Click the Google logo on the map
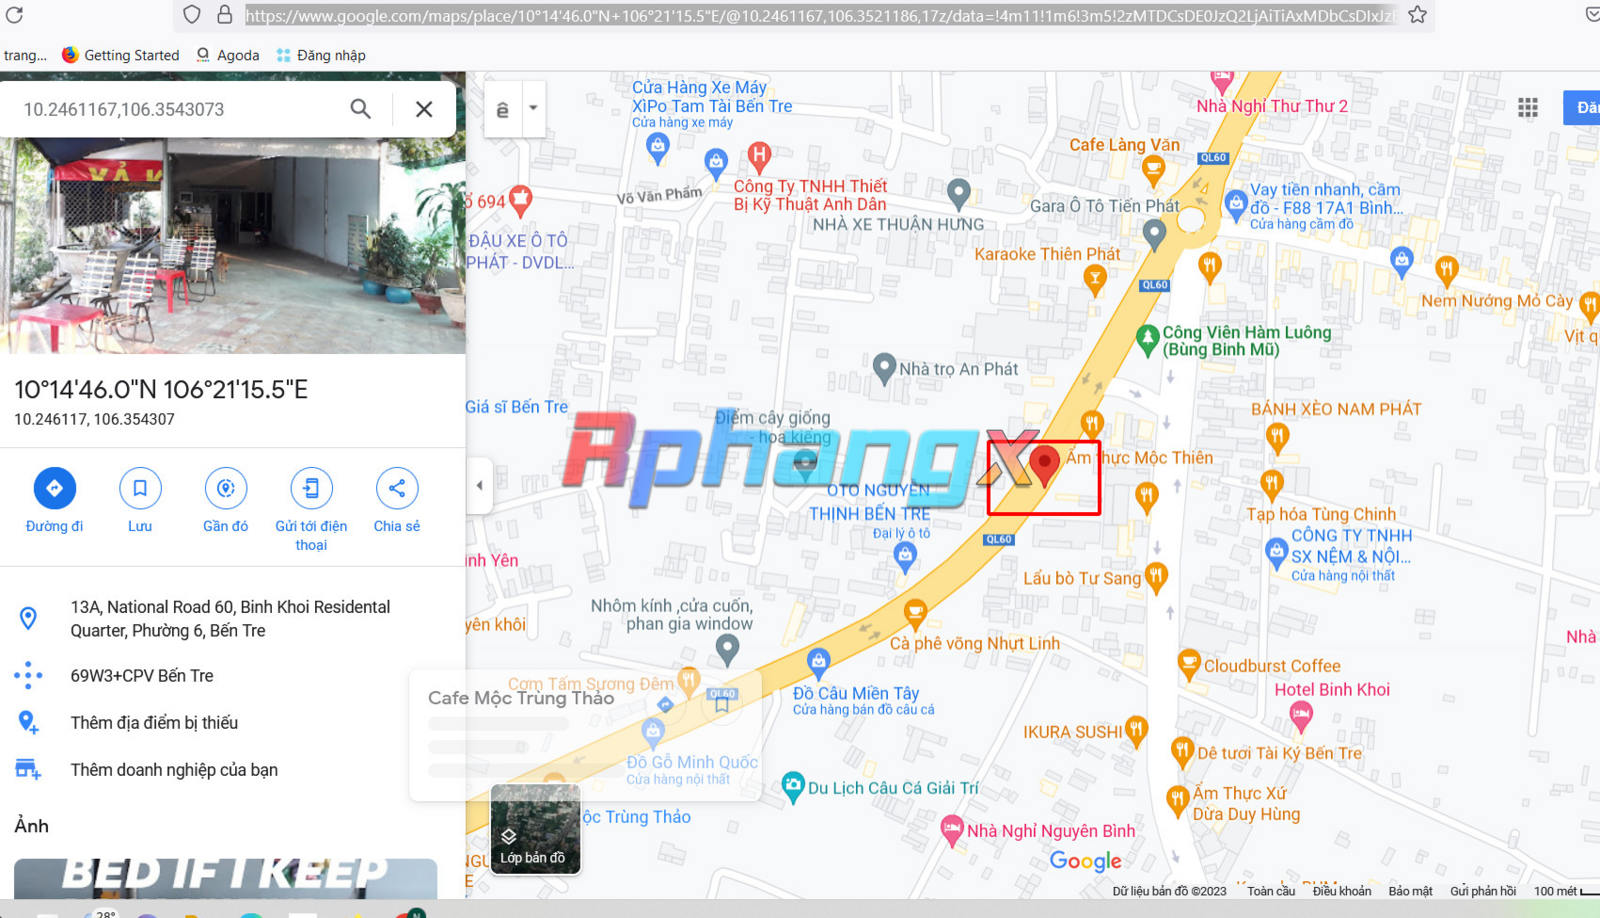 [1085, 861]
